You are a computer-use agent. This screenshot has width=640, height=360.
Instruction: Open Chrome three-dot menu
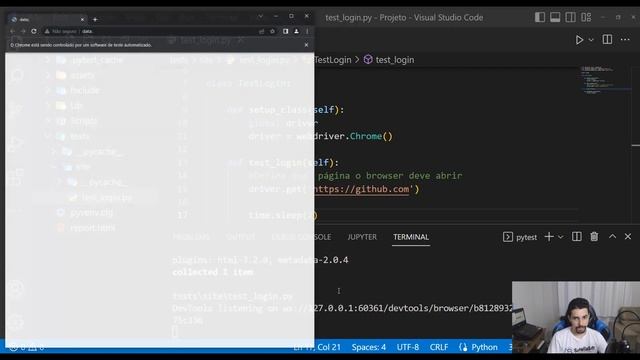tap(307, 31)
